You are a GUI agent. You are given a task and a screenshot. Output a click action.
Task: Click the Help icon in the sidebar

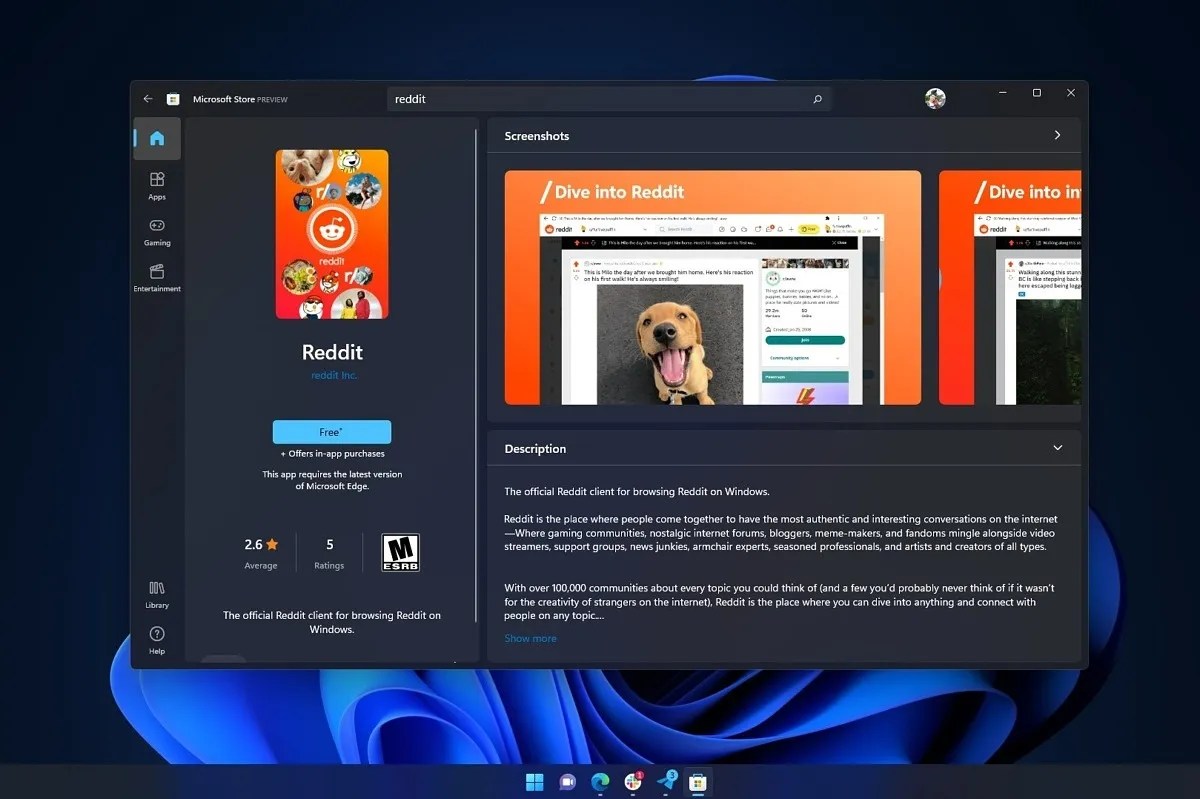[157, 640]
